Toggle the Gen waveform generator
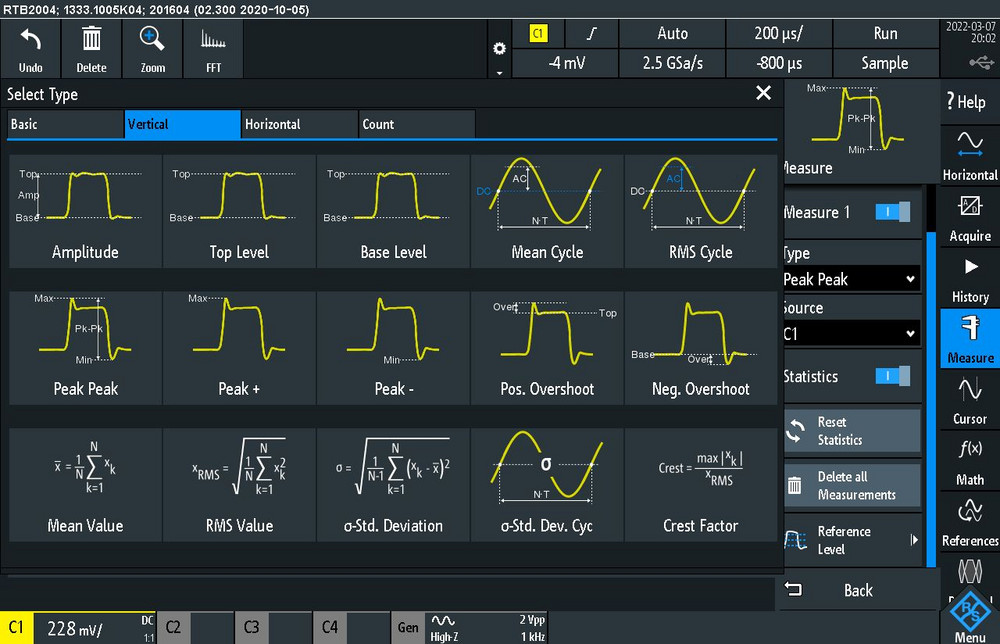This screenshot has width=1000, height=644. 408,628
